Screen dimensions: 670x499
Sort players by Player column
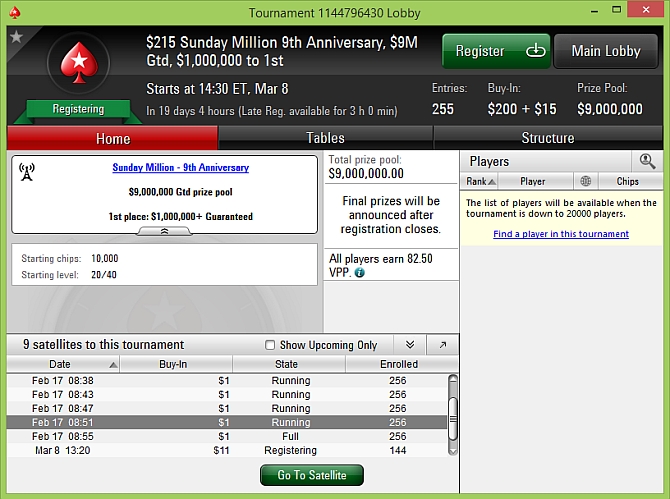pos(535,181)
